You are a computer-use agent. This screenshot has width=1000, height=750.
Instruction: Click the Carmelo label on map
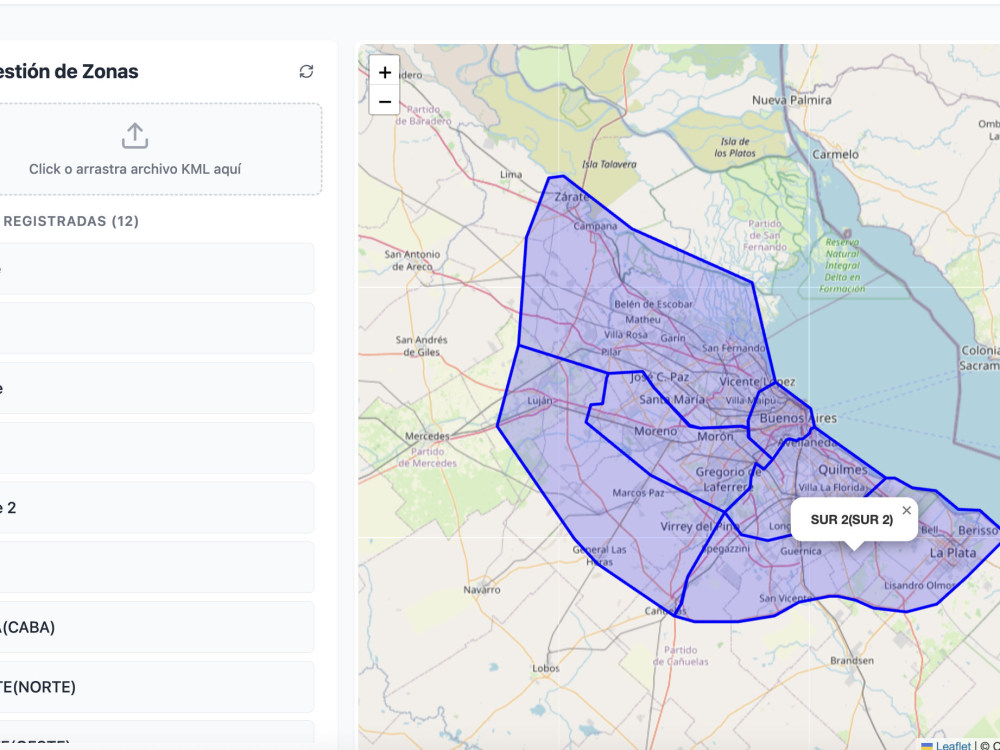tap(835, 154)
